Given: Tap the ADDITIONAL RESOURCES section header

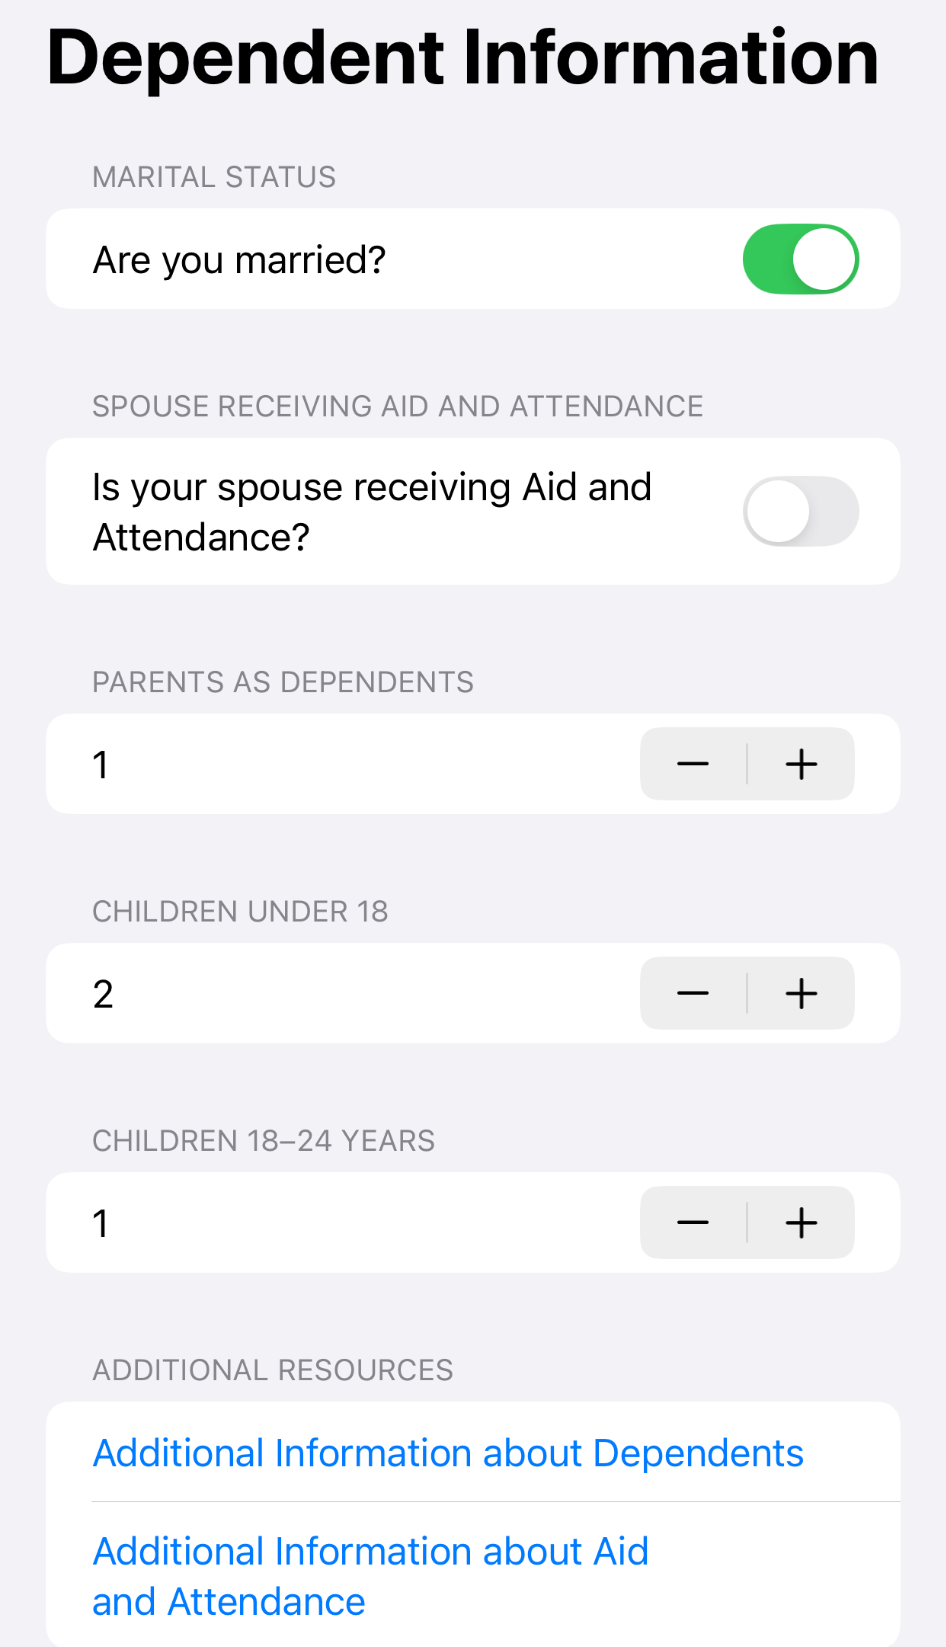Looking at the screenshot, I should (273, 1370).
